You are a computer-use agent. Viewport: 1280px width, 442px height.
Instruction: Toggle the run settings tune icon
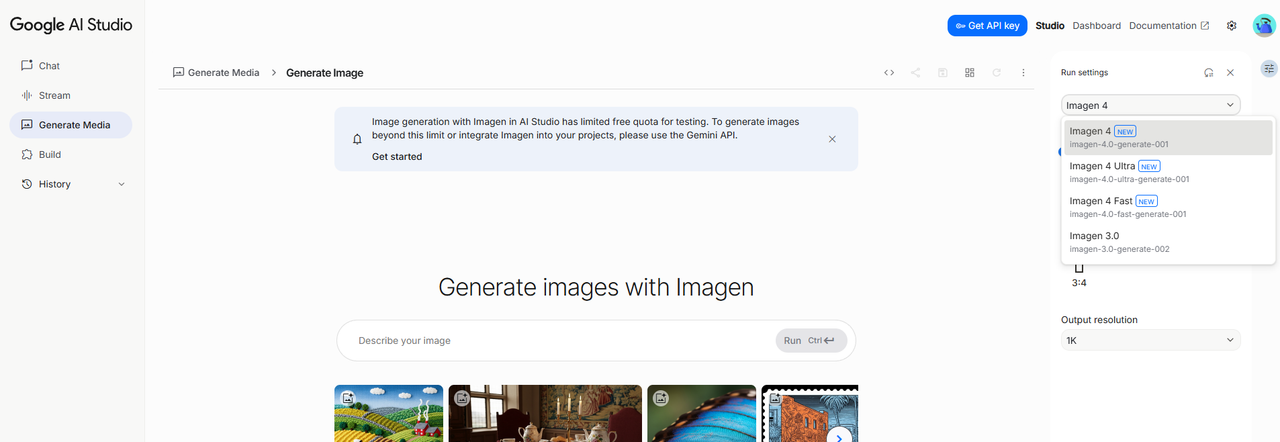(1269, 68)
